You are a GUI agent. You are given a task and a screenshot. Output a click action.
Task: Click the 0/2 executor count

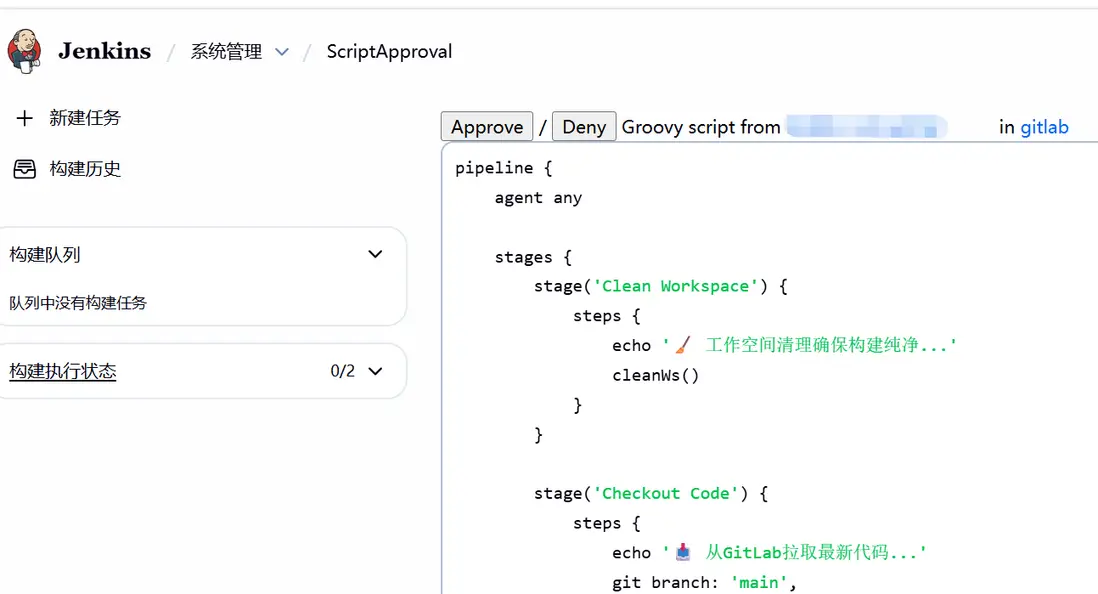(x=342, y=371)
